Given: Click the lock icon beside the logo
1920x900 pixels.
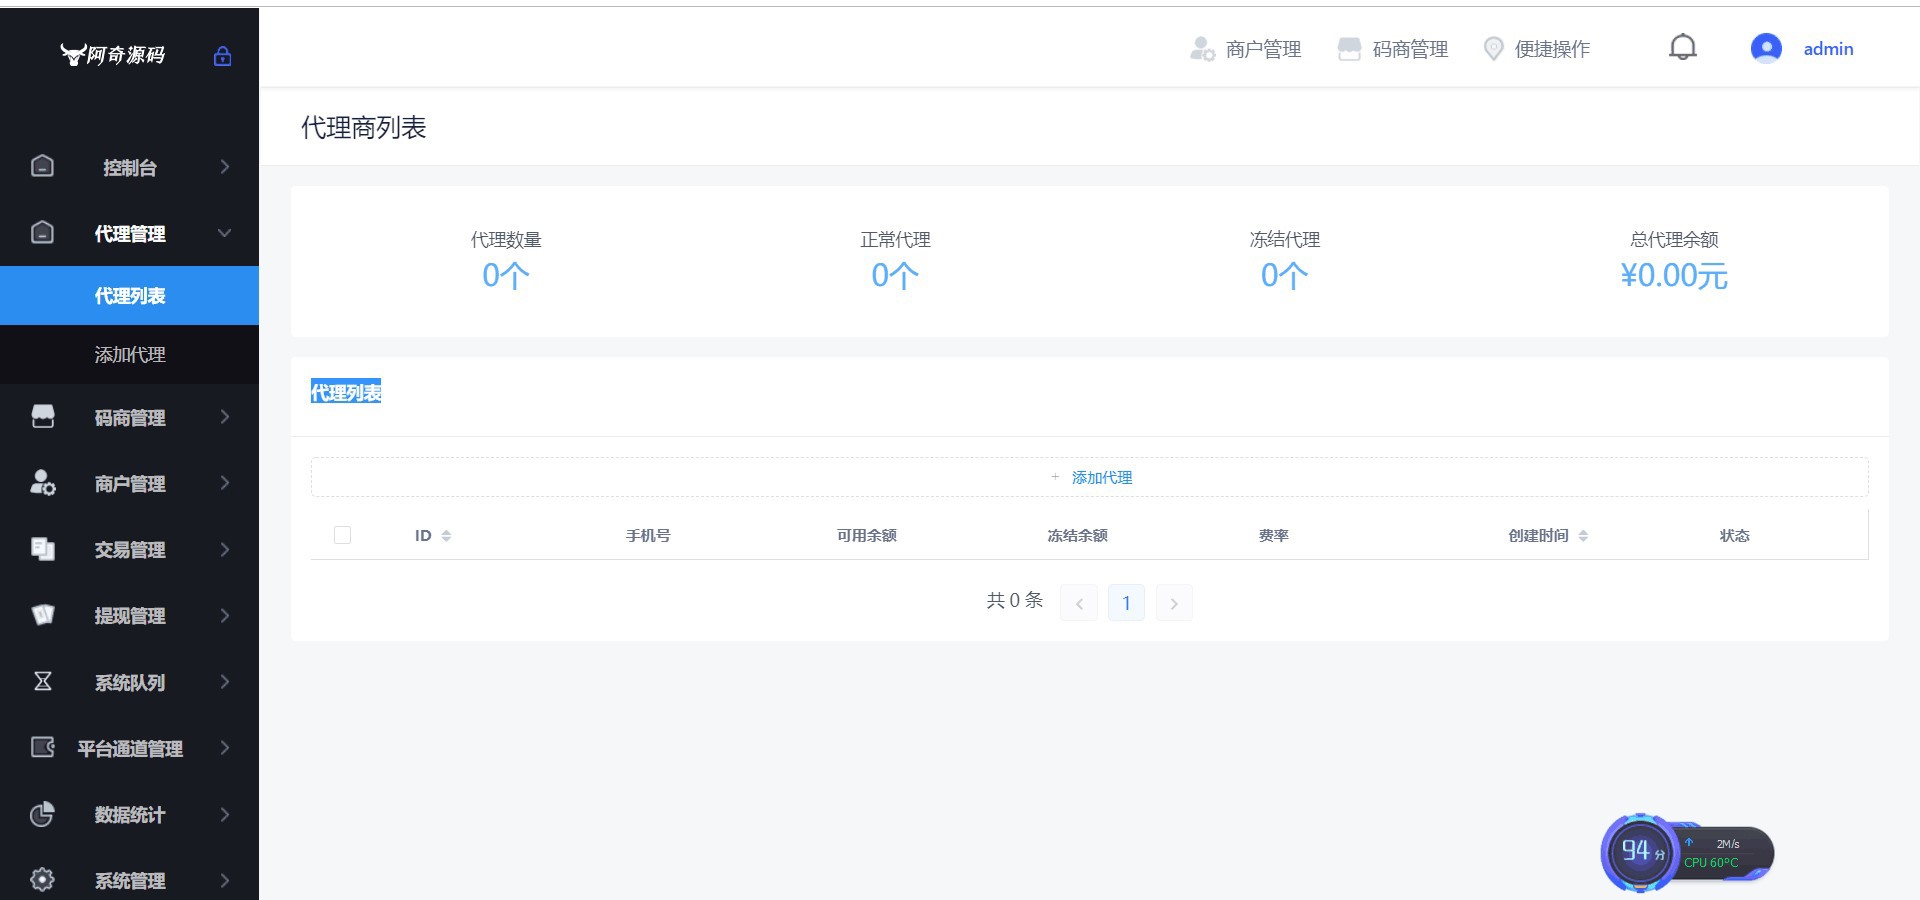Looking at the screenshot, I should click(x=222, y=56).
